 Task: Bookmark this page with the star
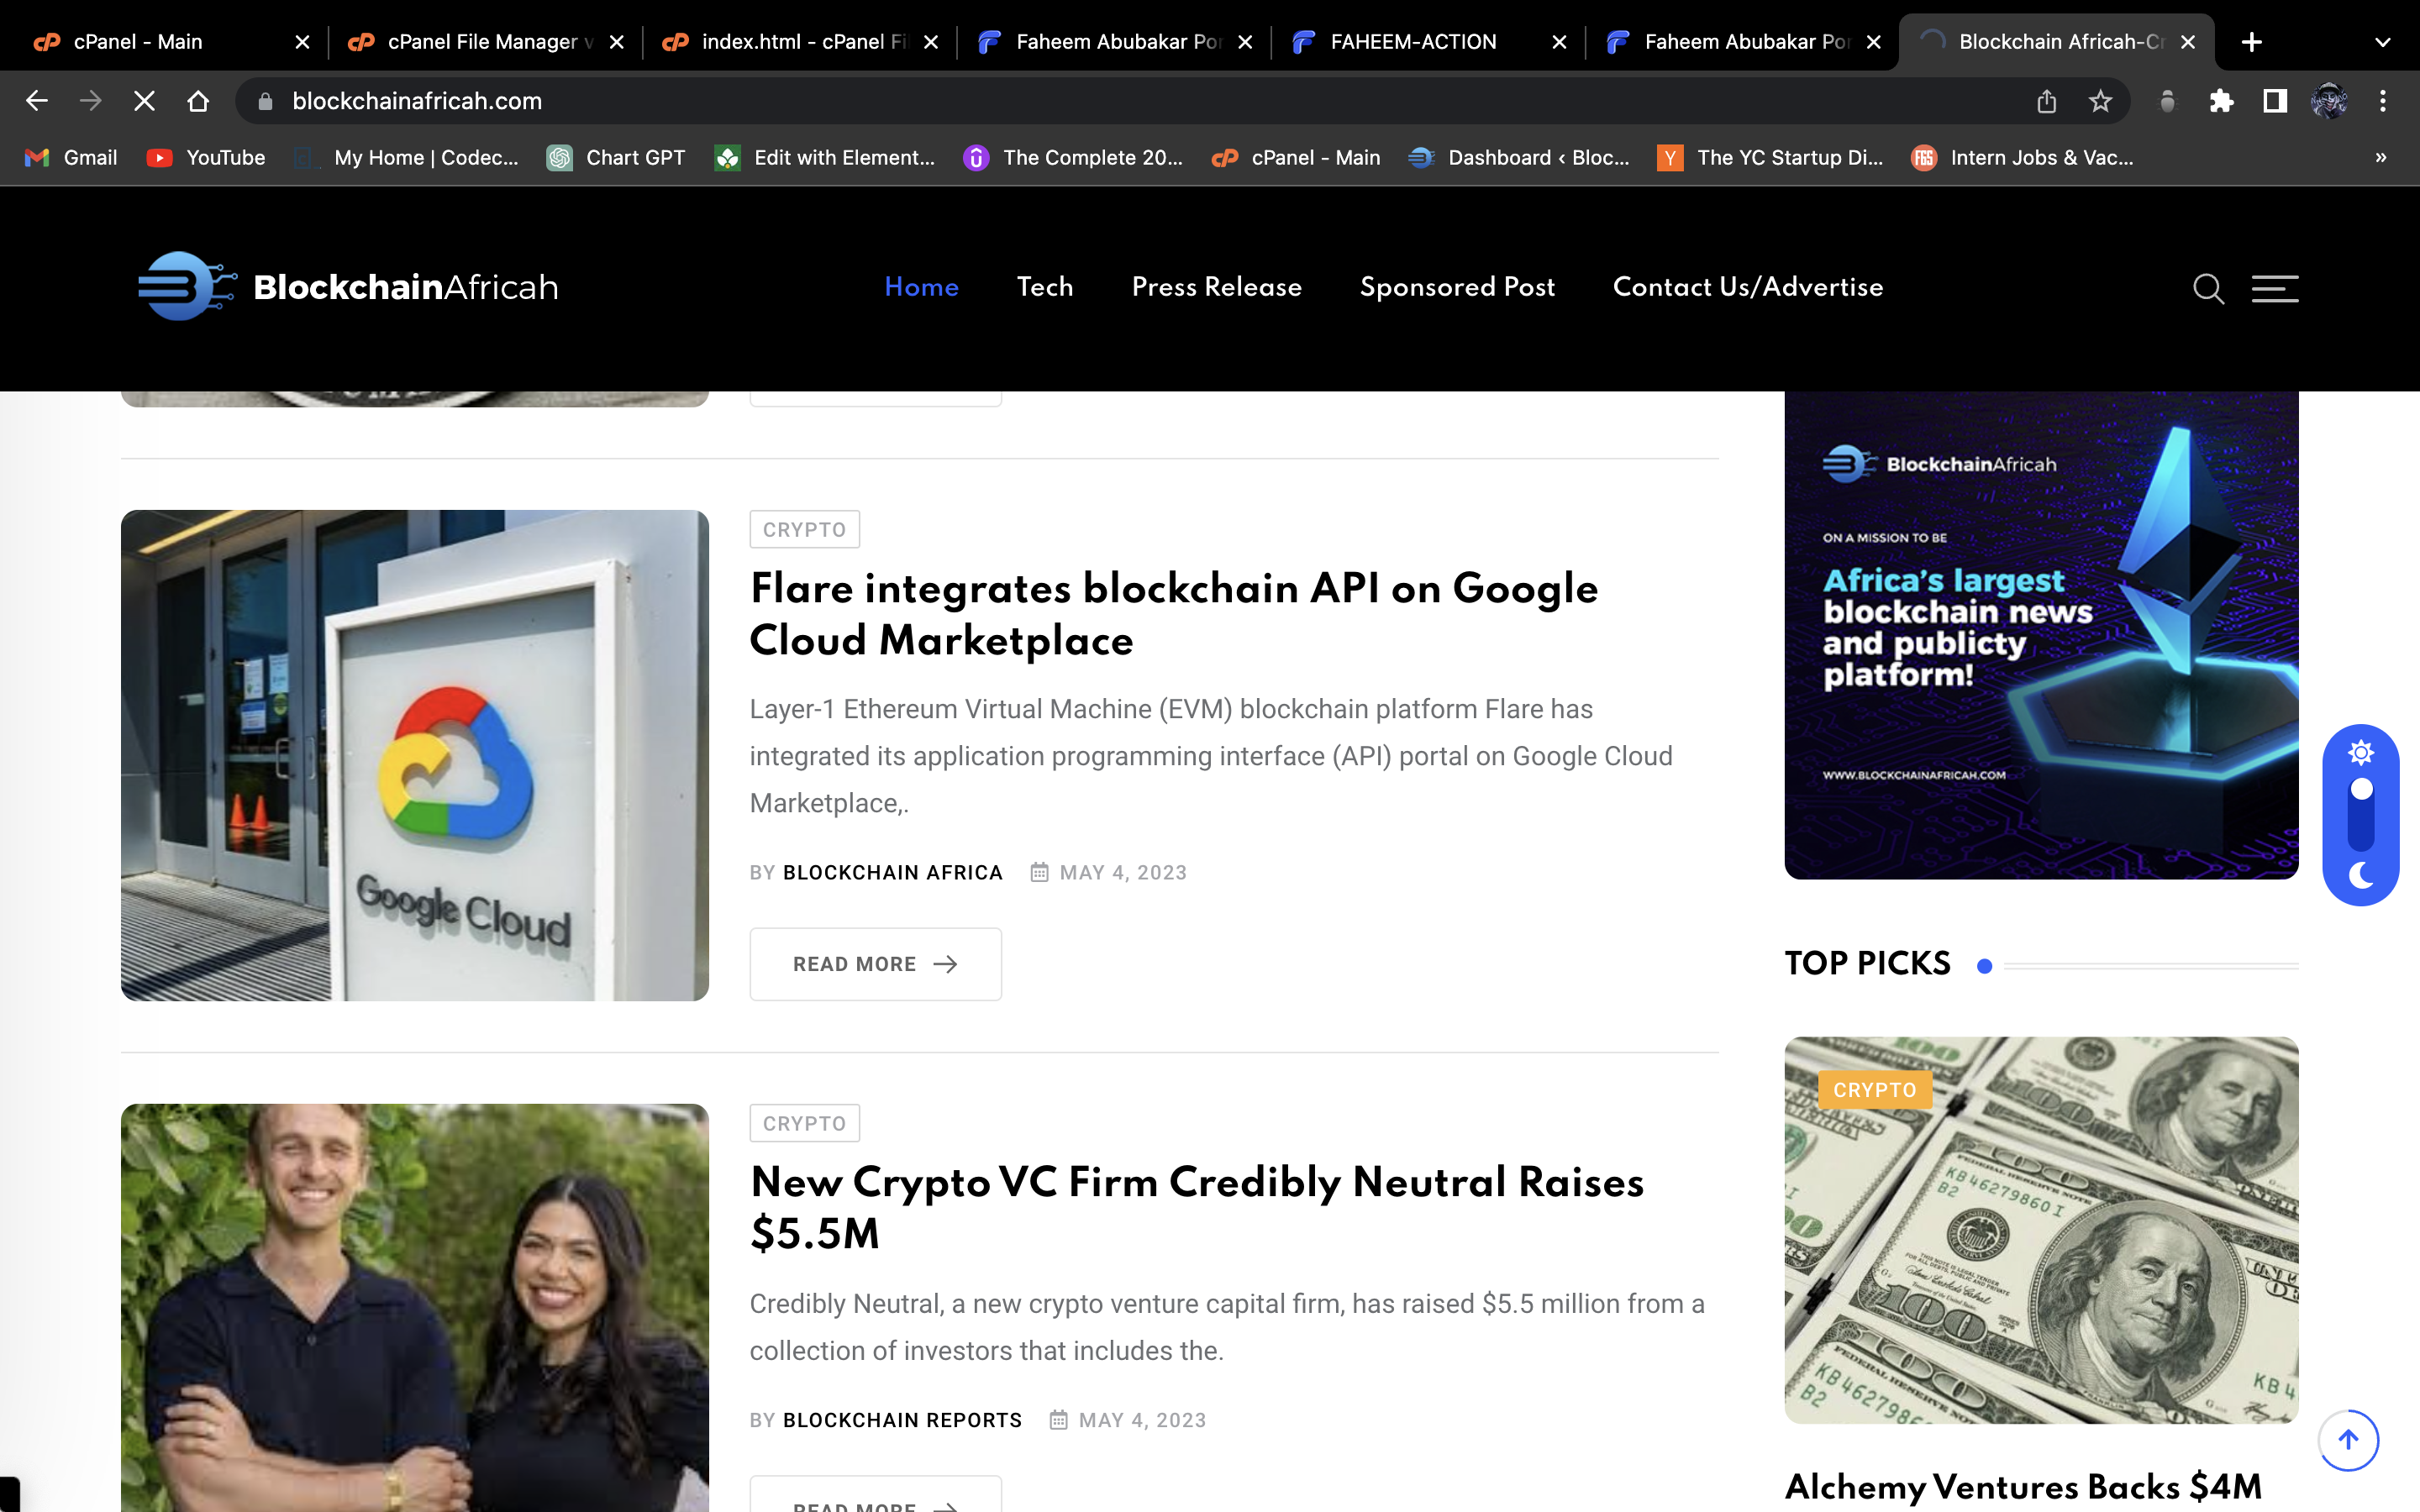coord(2100,101)
